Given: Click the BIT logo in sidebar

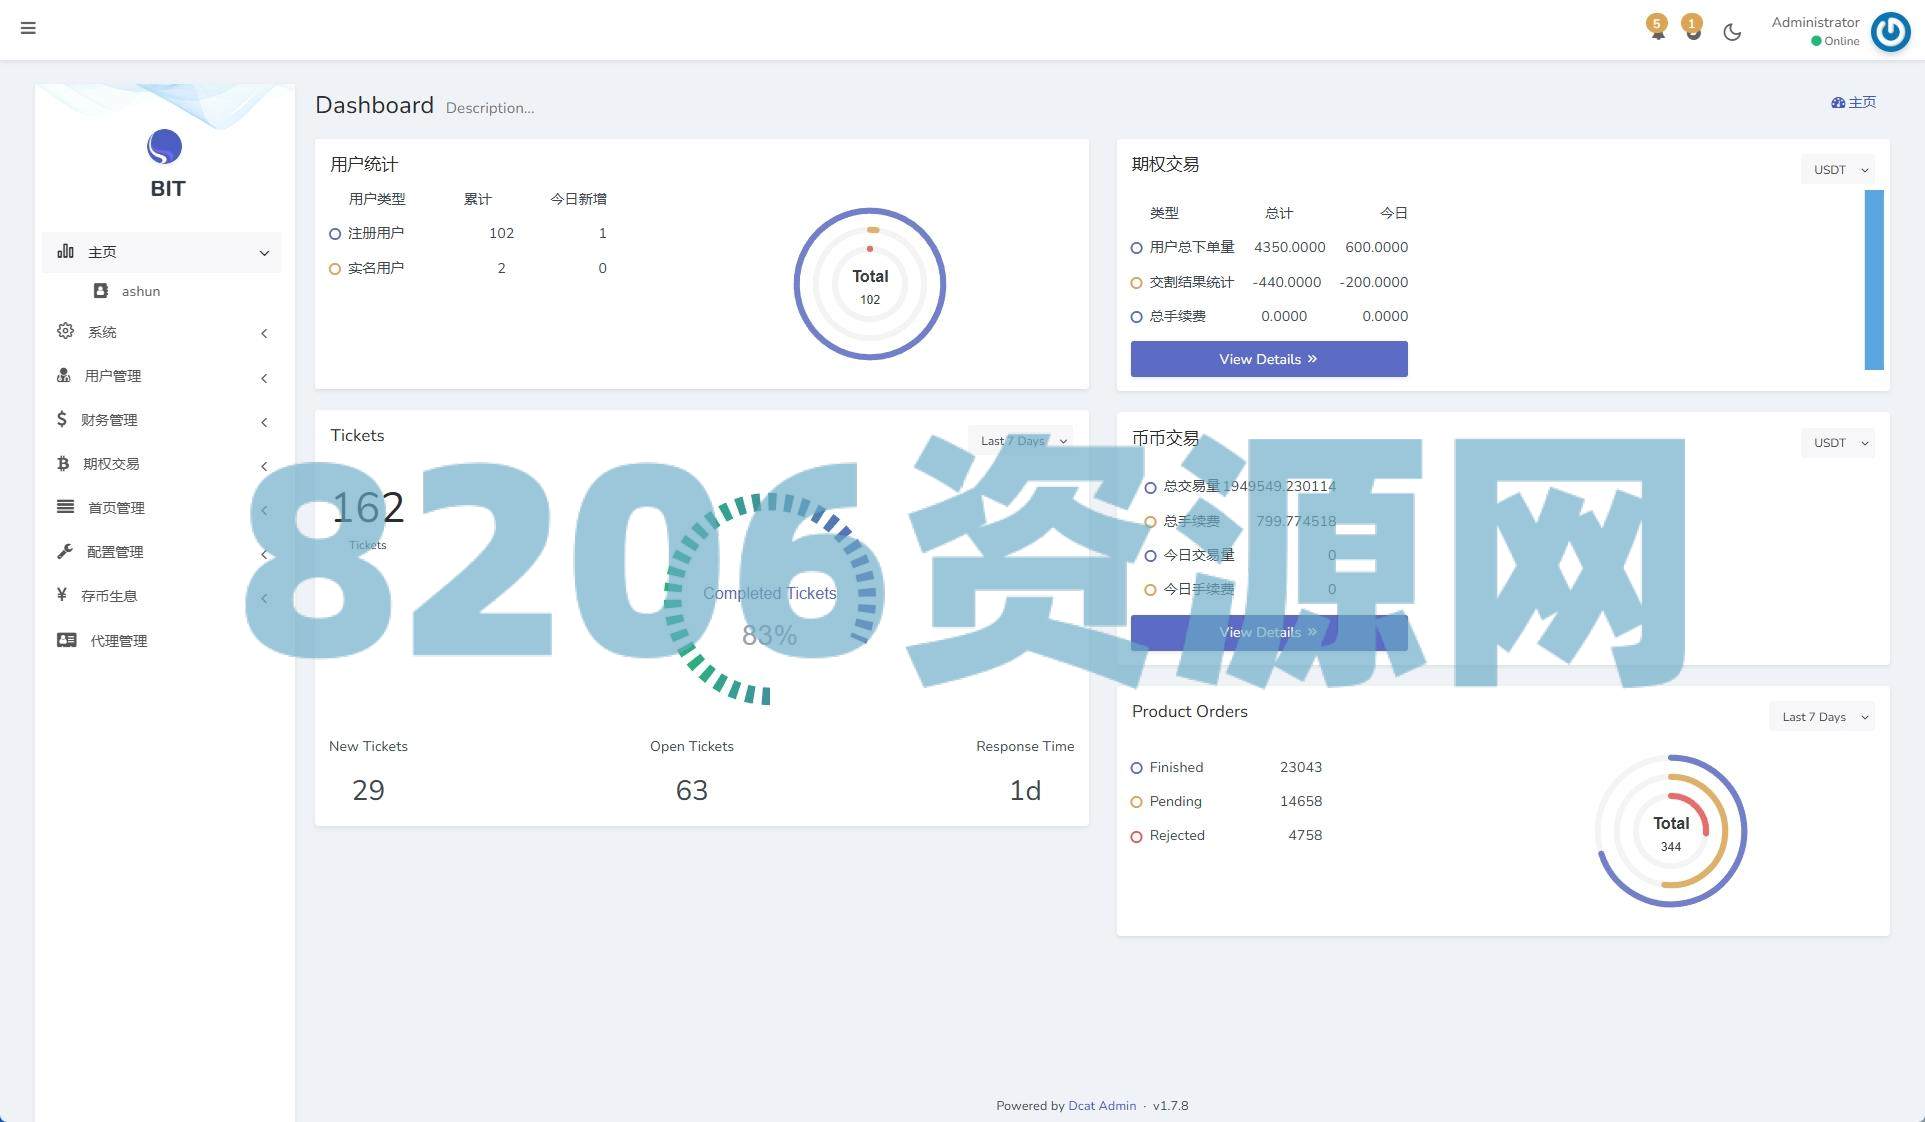Looking at the screenshot, I should (165, 148).
